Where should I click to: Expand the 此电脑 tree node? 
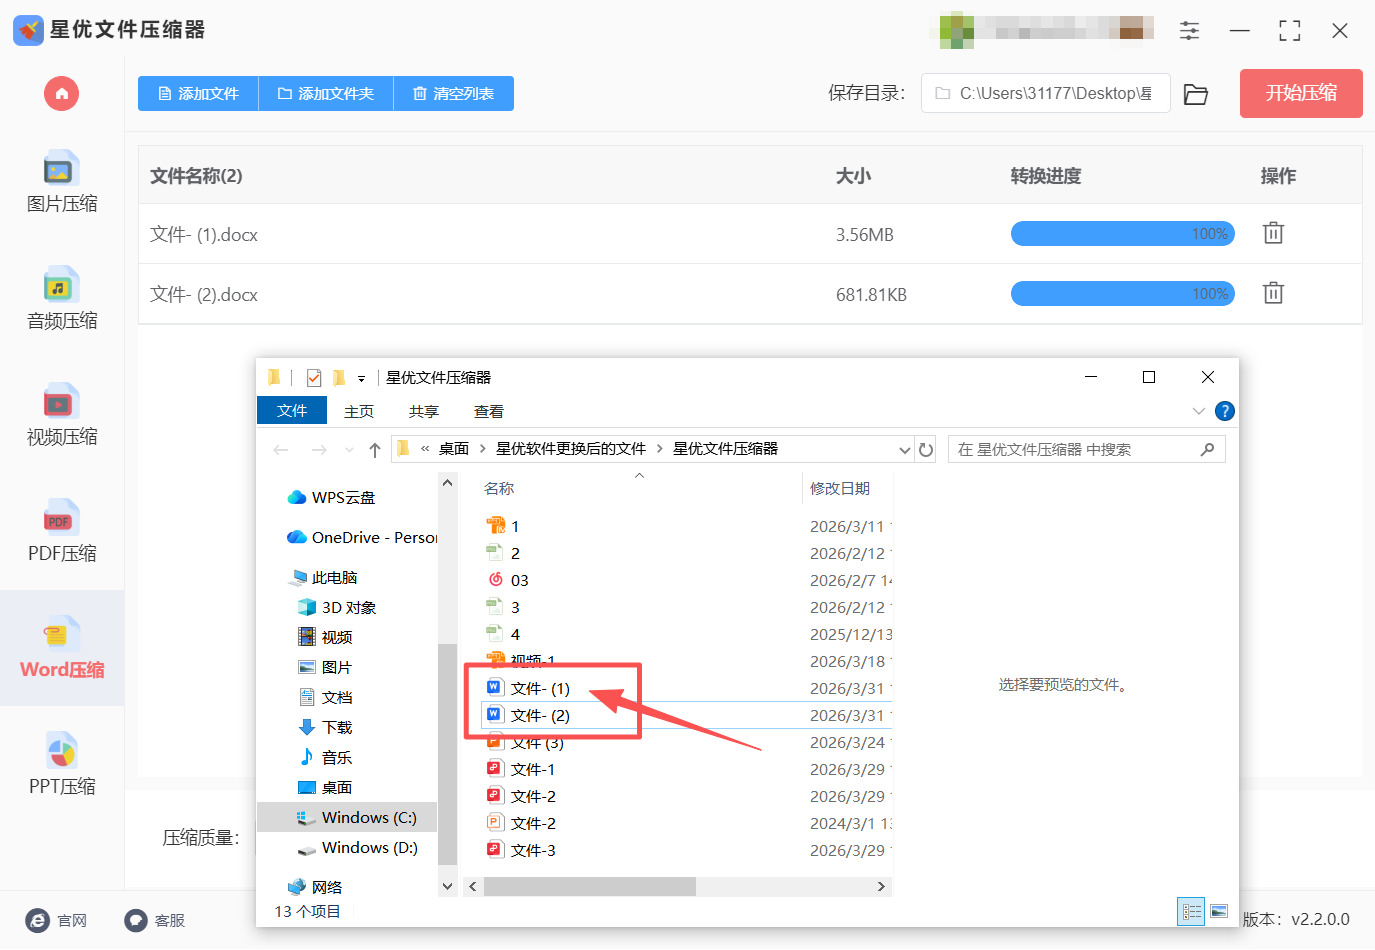(x=283, y=577)
